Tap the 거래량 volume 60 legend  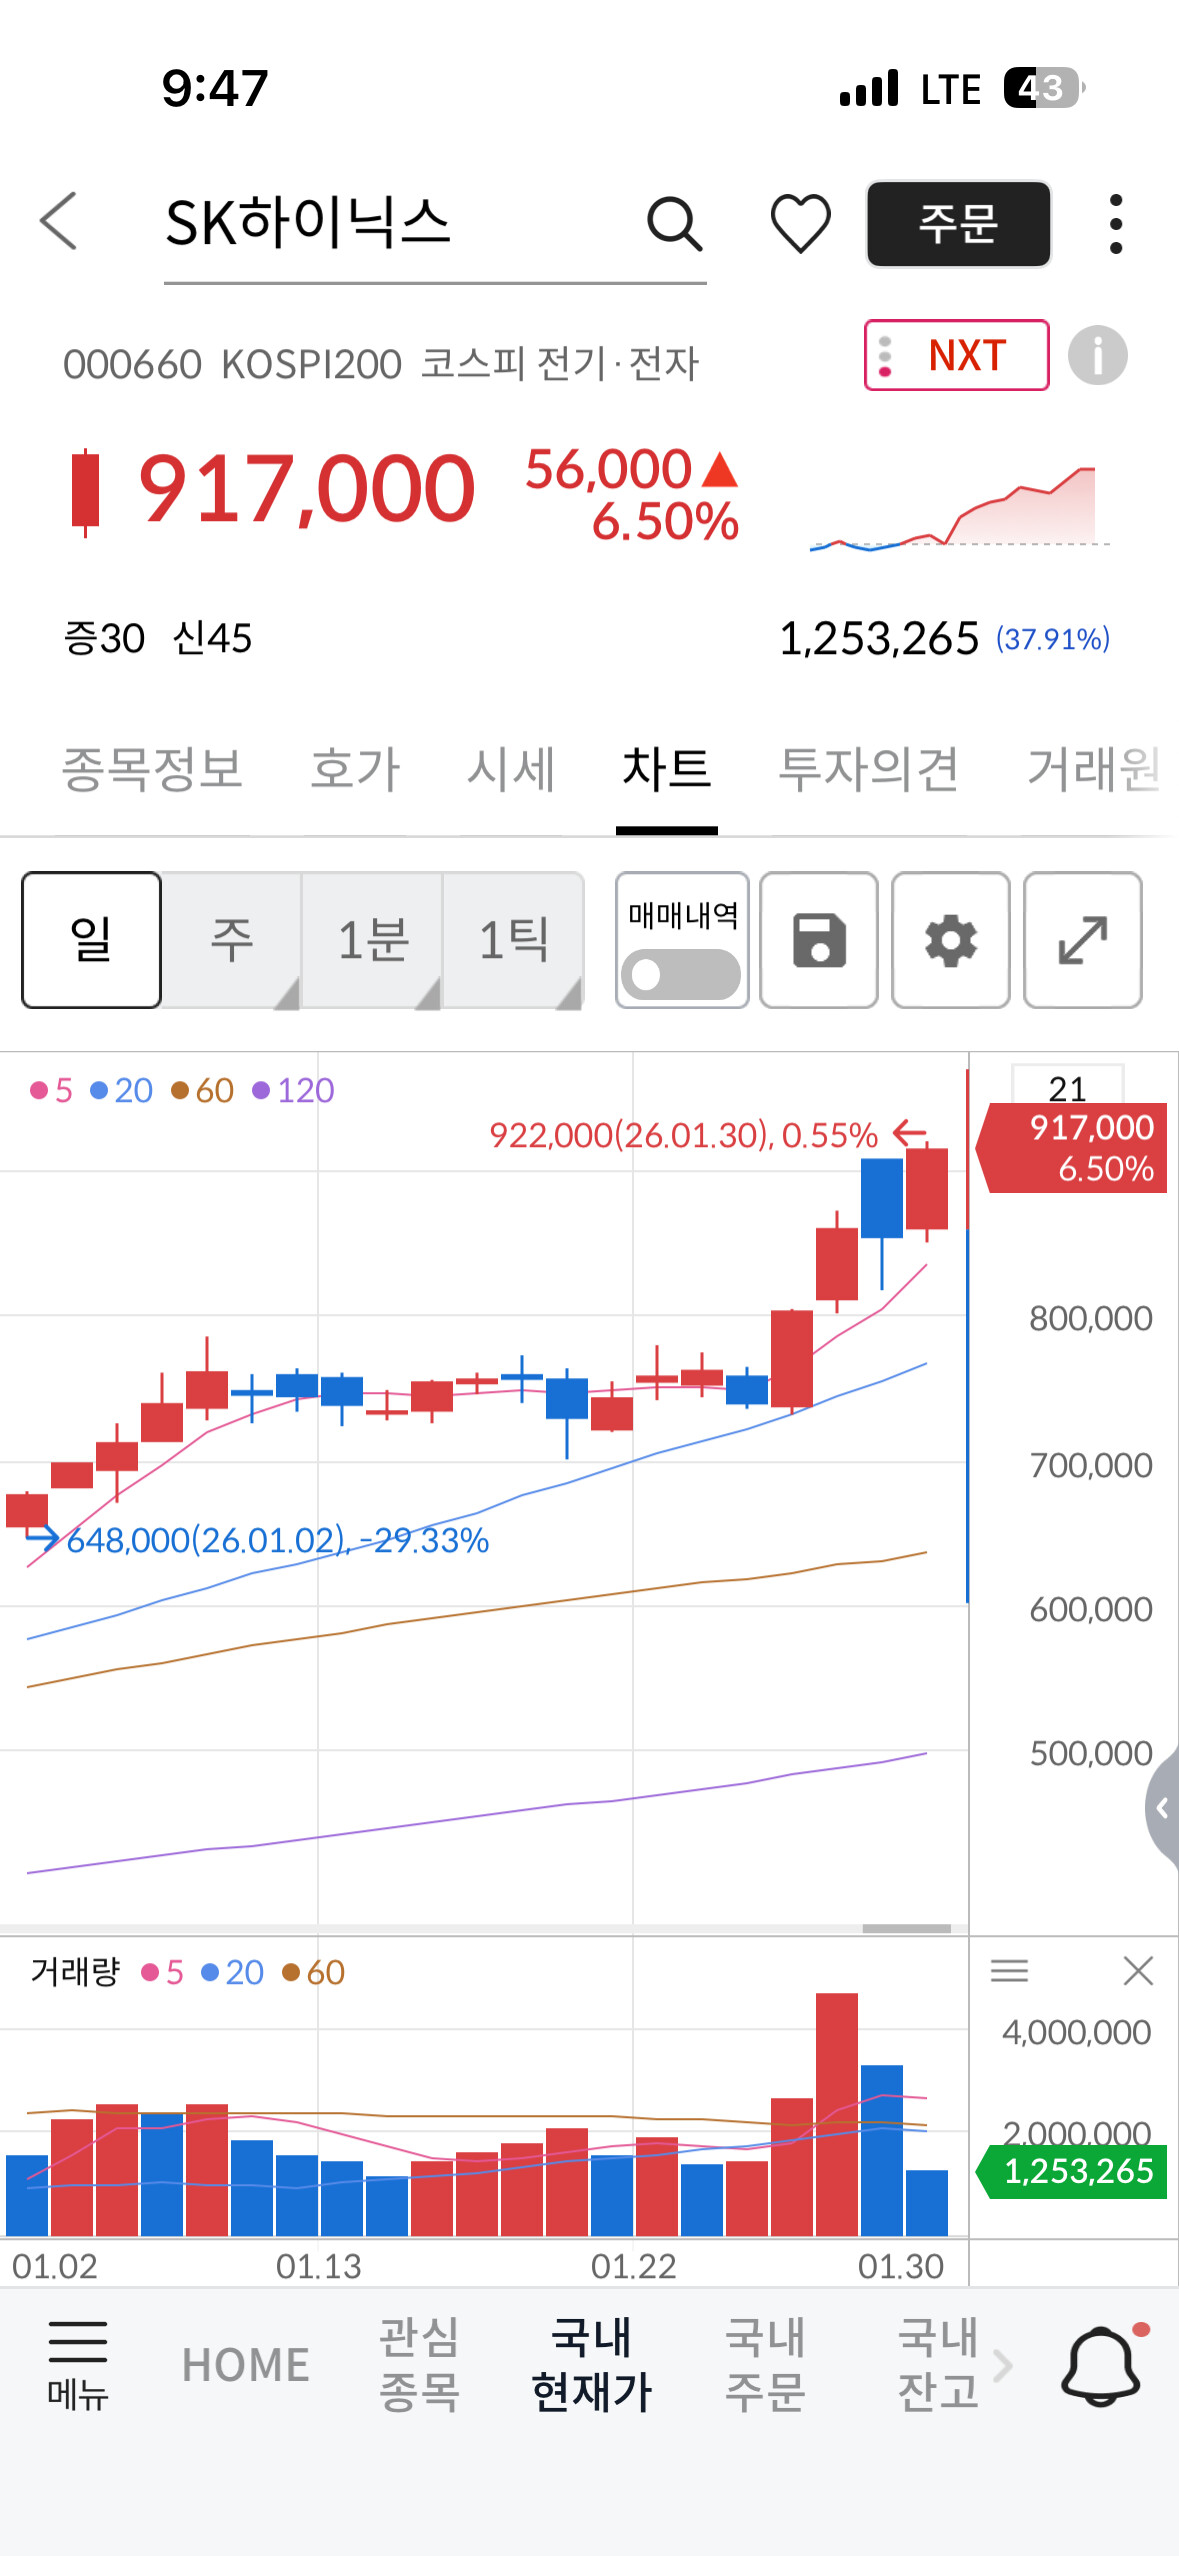[x=313, y=1972]
